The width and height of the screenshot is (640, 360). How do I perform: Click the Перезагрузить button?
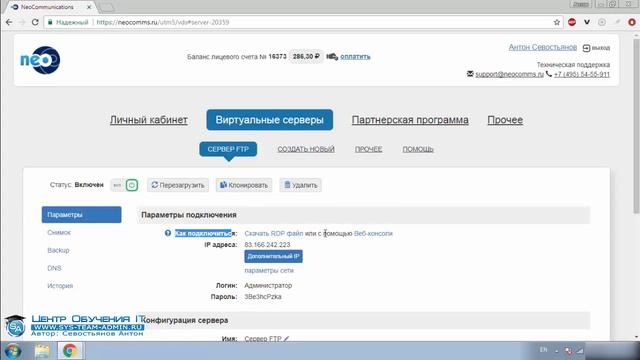tap(178, 185)
